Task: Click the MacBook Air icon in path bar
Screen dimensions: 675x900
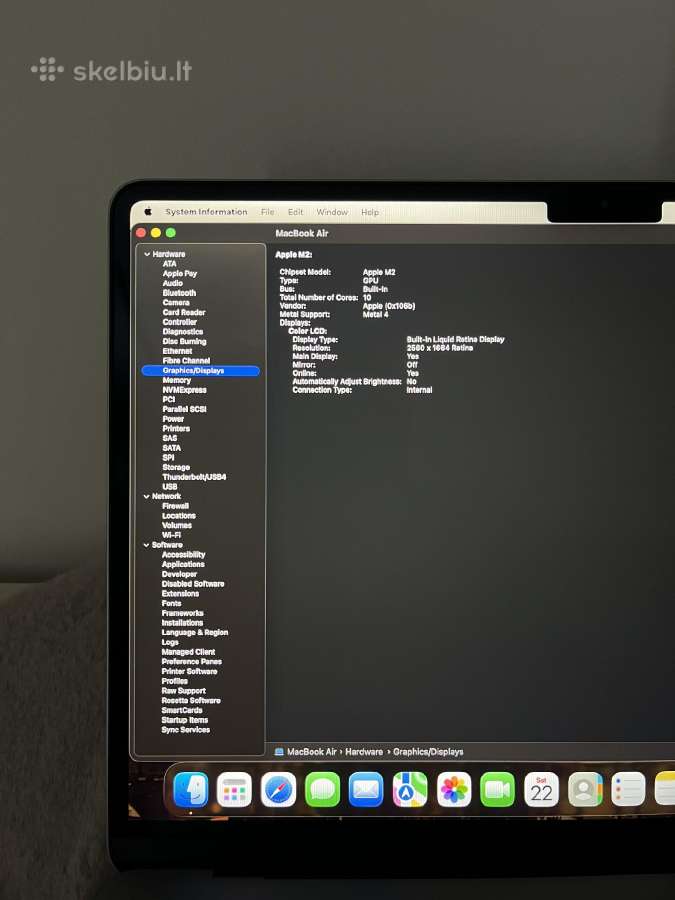Action: [279, 751]
